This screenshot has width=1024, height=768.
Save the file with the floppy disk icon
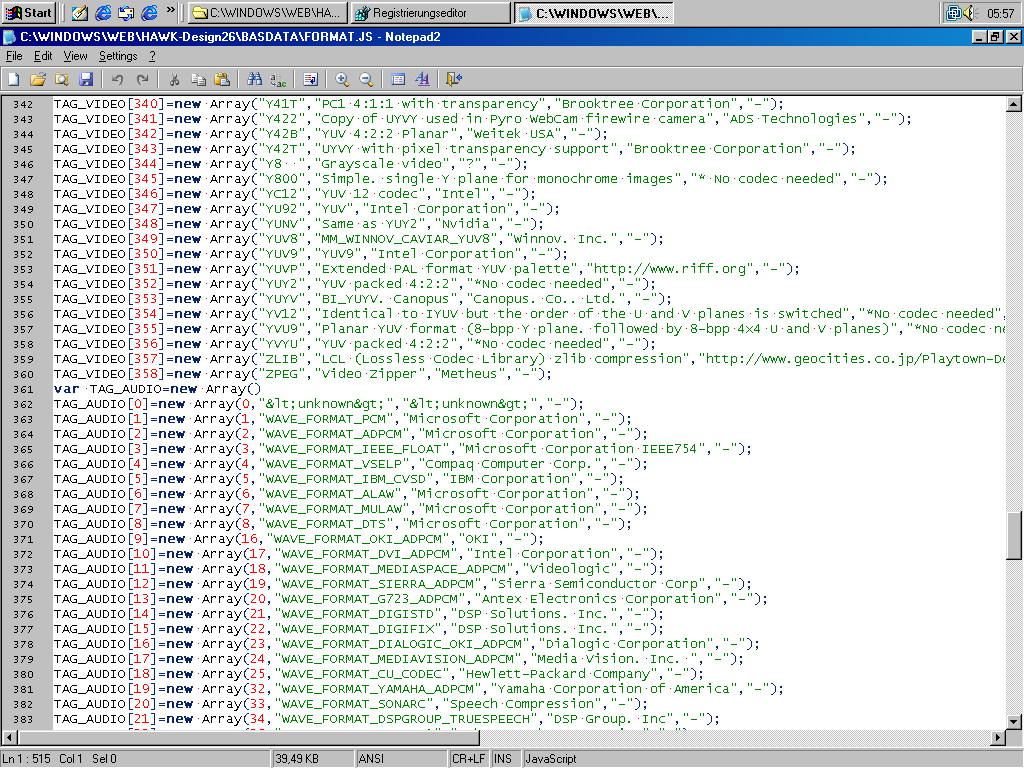coord(86,79)
